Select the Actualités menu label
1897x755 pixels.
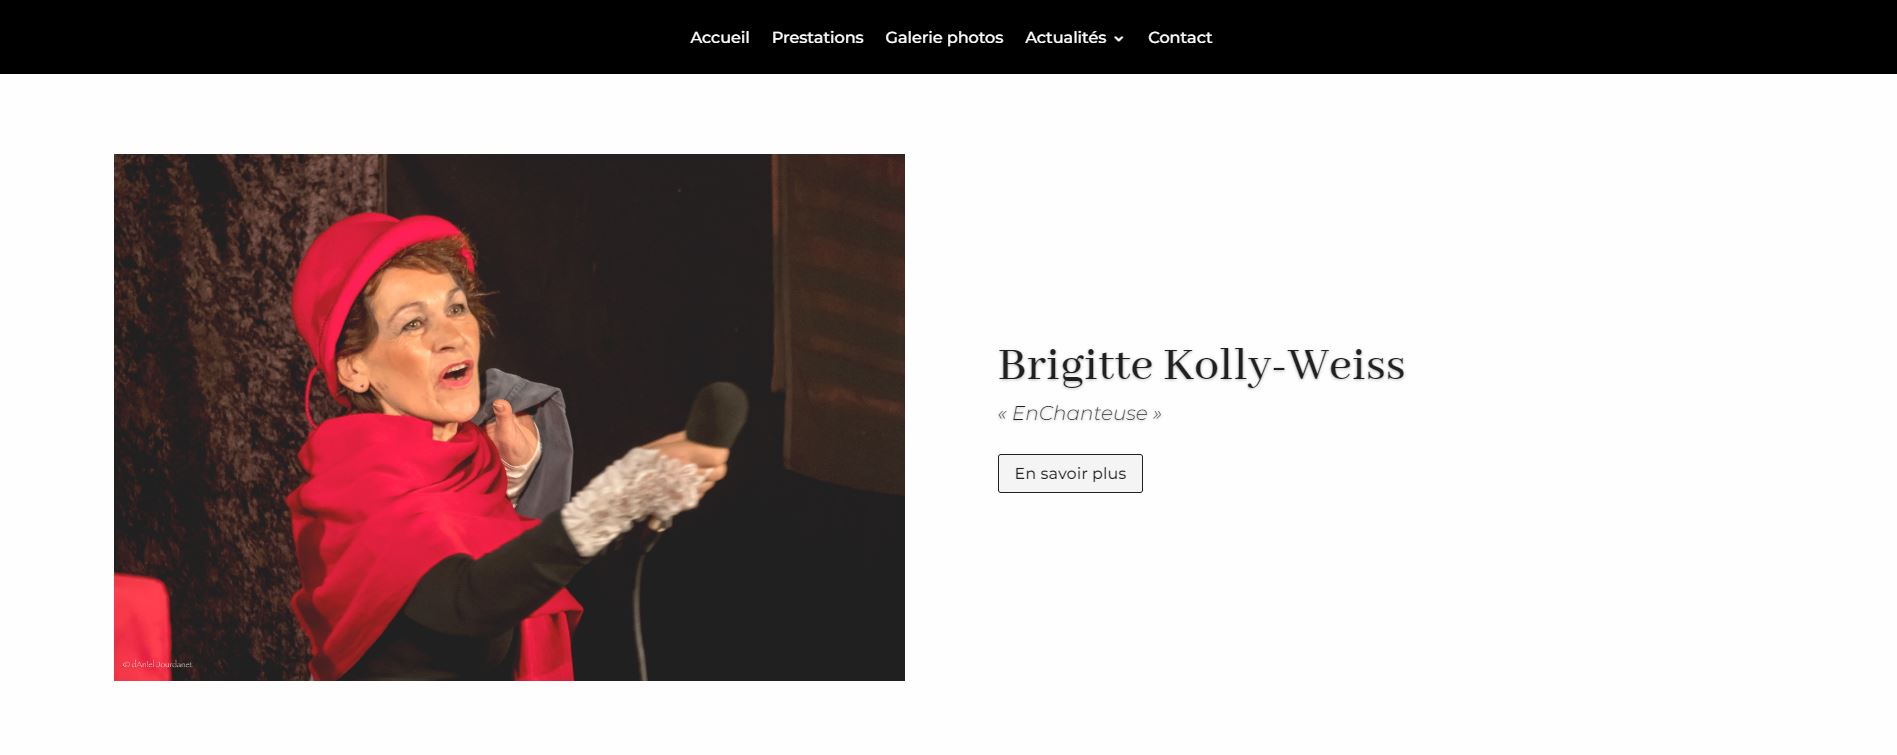pos(1065,37)
